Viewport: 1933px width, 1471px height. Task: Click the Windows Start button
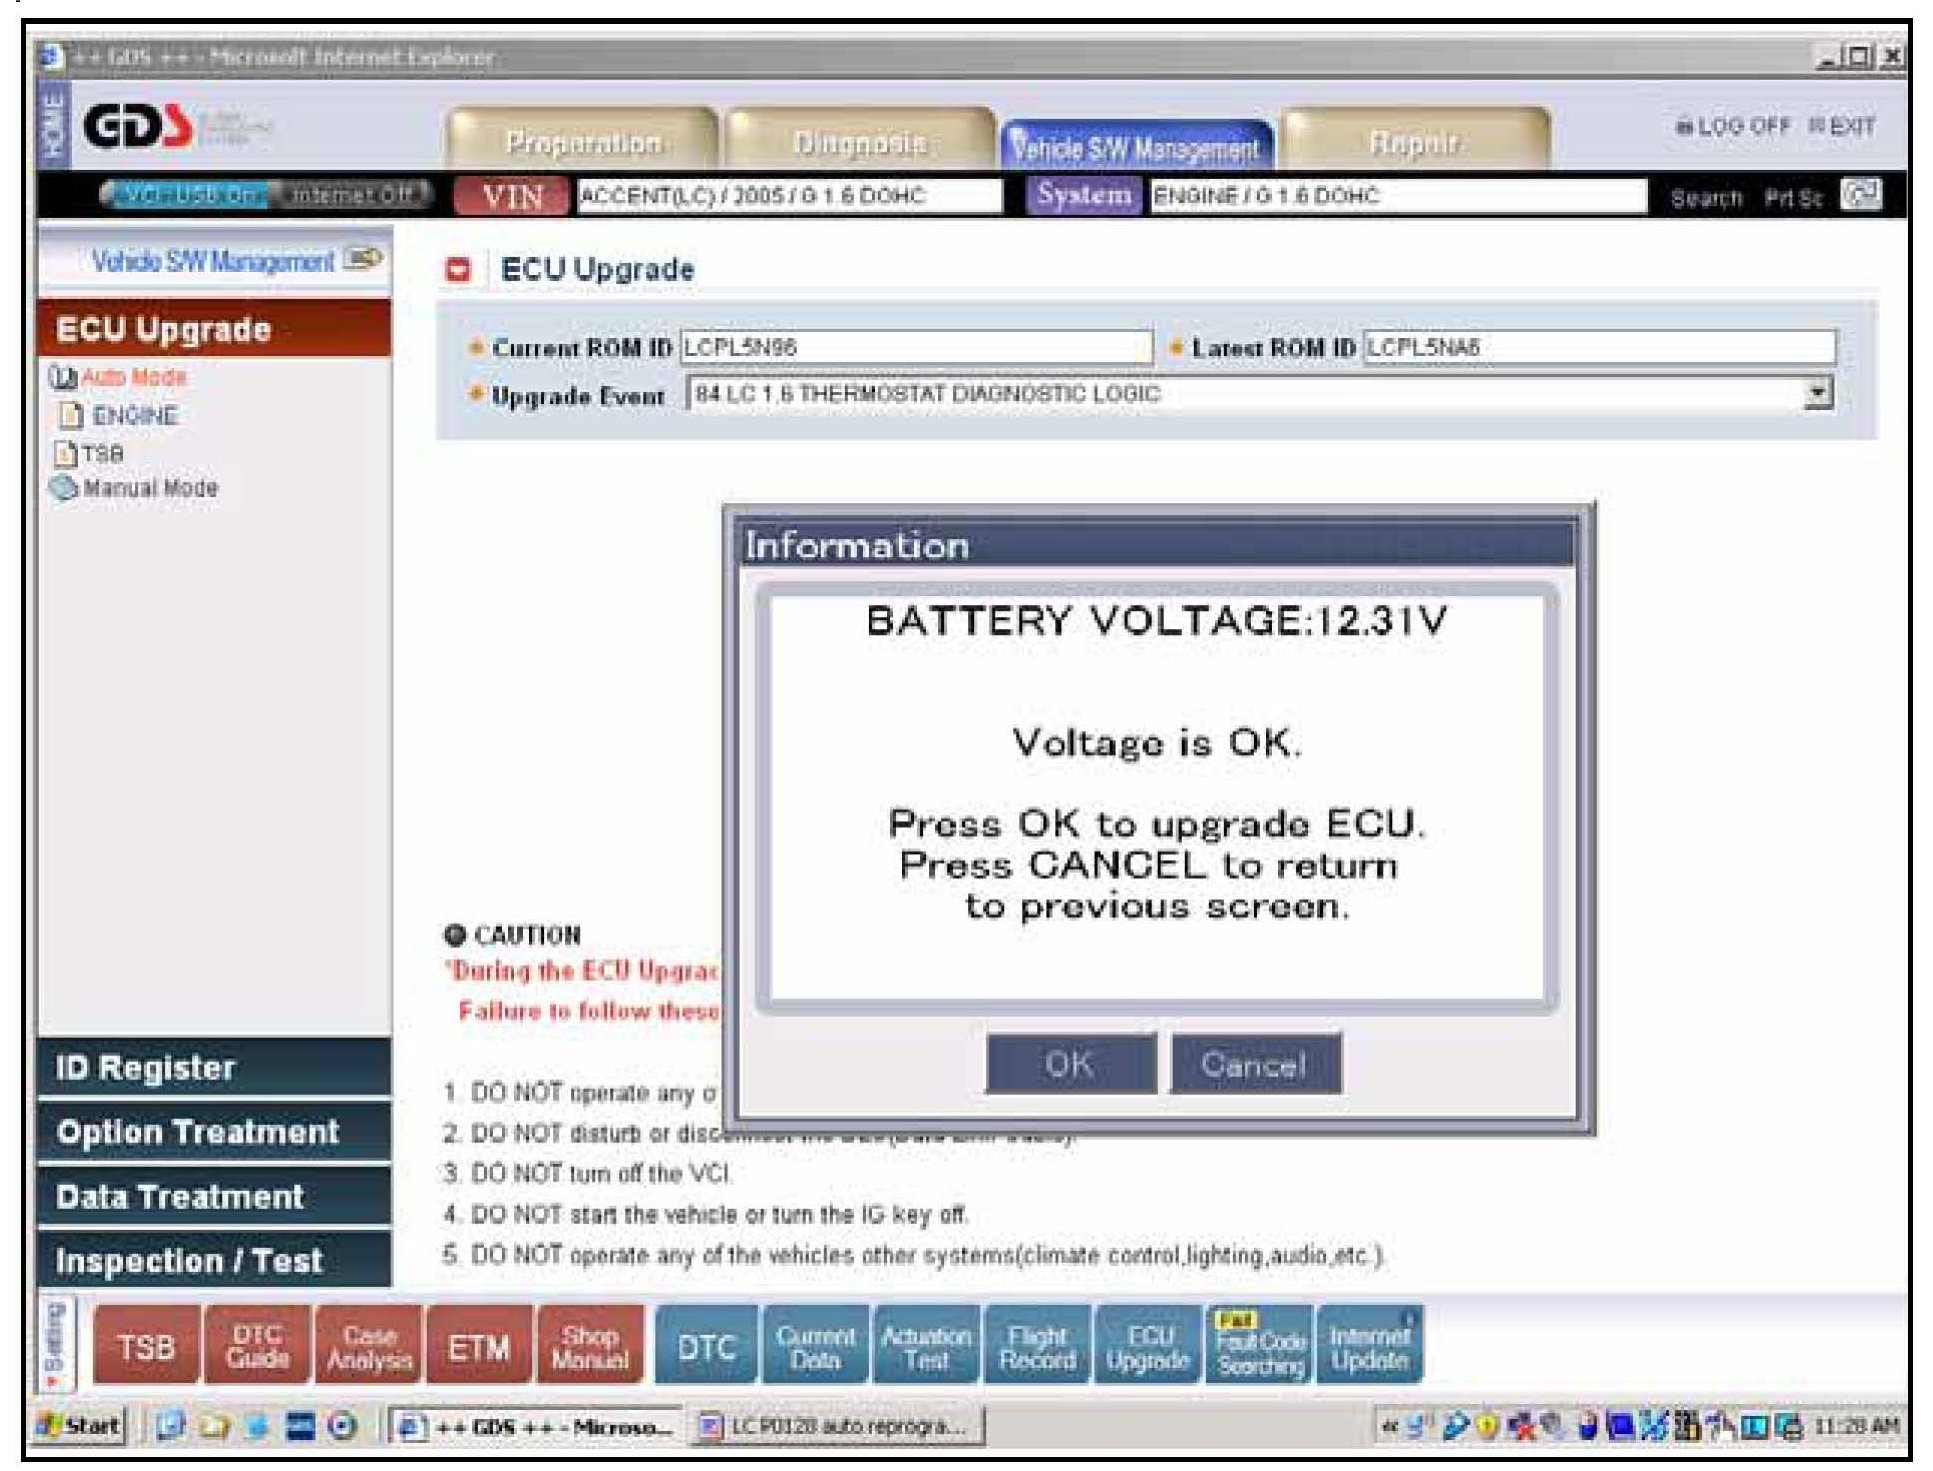[81, 1425]
